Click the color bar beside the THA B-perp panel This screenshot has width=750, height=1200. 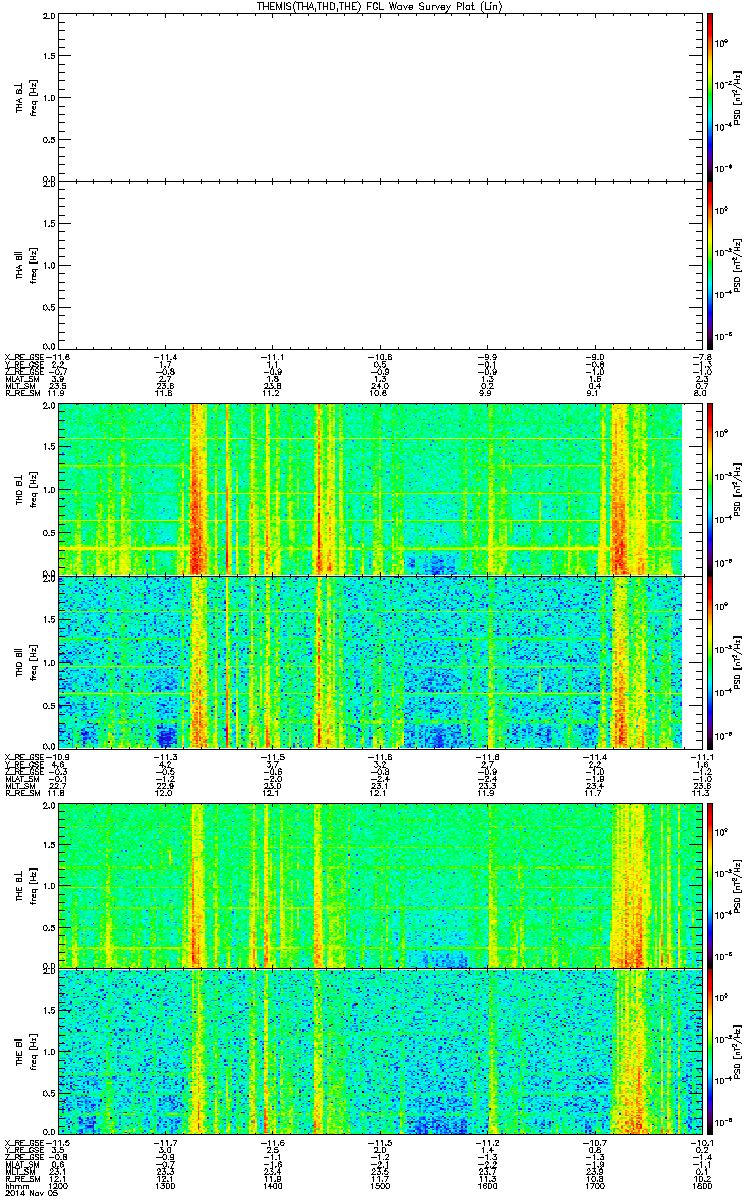[710, 96]
